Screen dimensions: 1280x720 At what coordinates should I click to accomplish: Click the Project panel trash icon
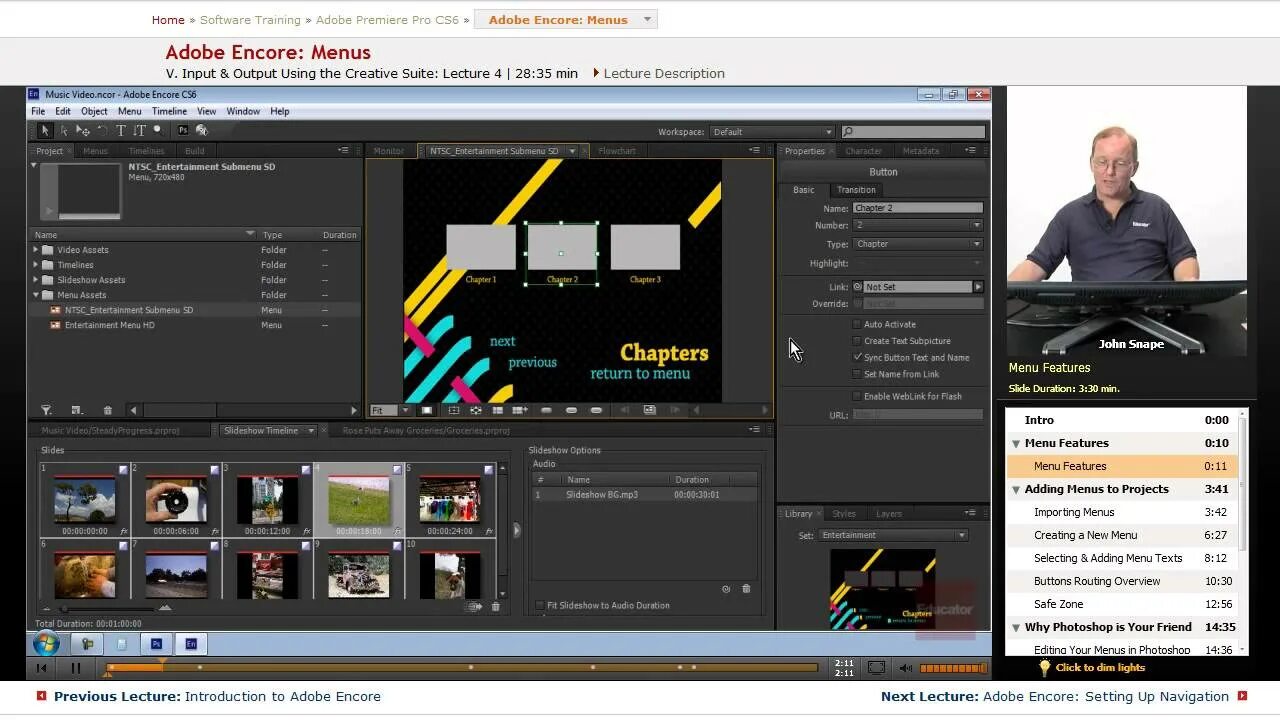point(108,410)
